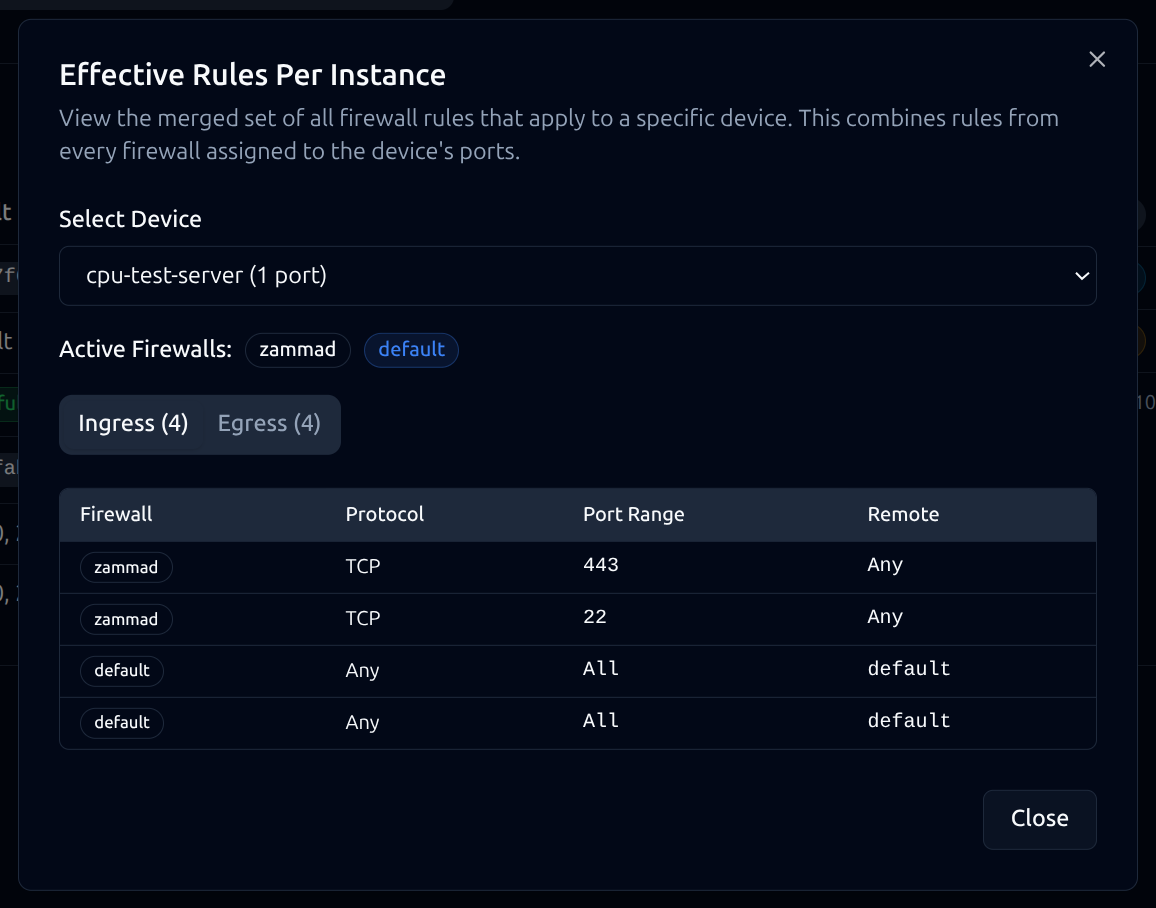Click the Effective Rules Per Instance title
The image size is (1156, 908).
tap(253, 74)
